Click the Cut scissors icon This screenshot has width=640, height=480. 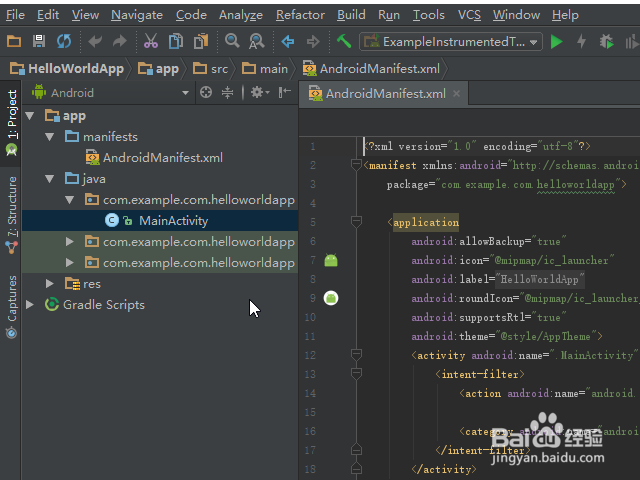pyautogui.click(x=151, y=41)
